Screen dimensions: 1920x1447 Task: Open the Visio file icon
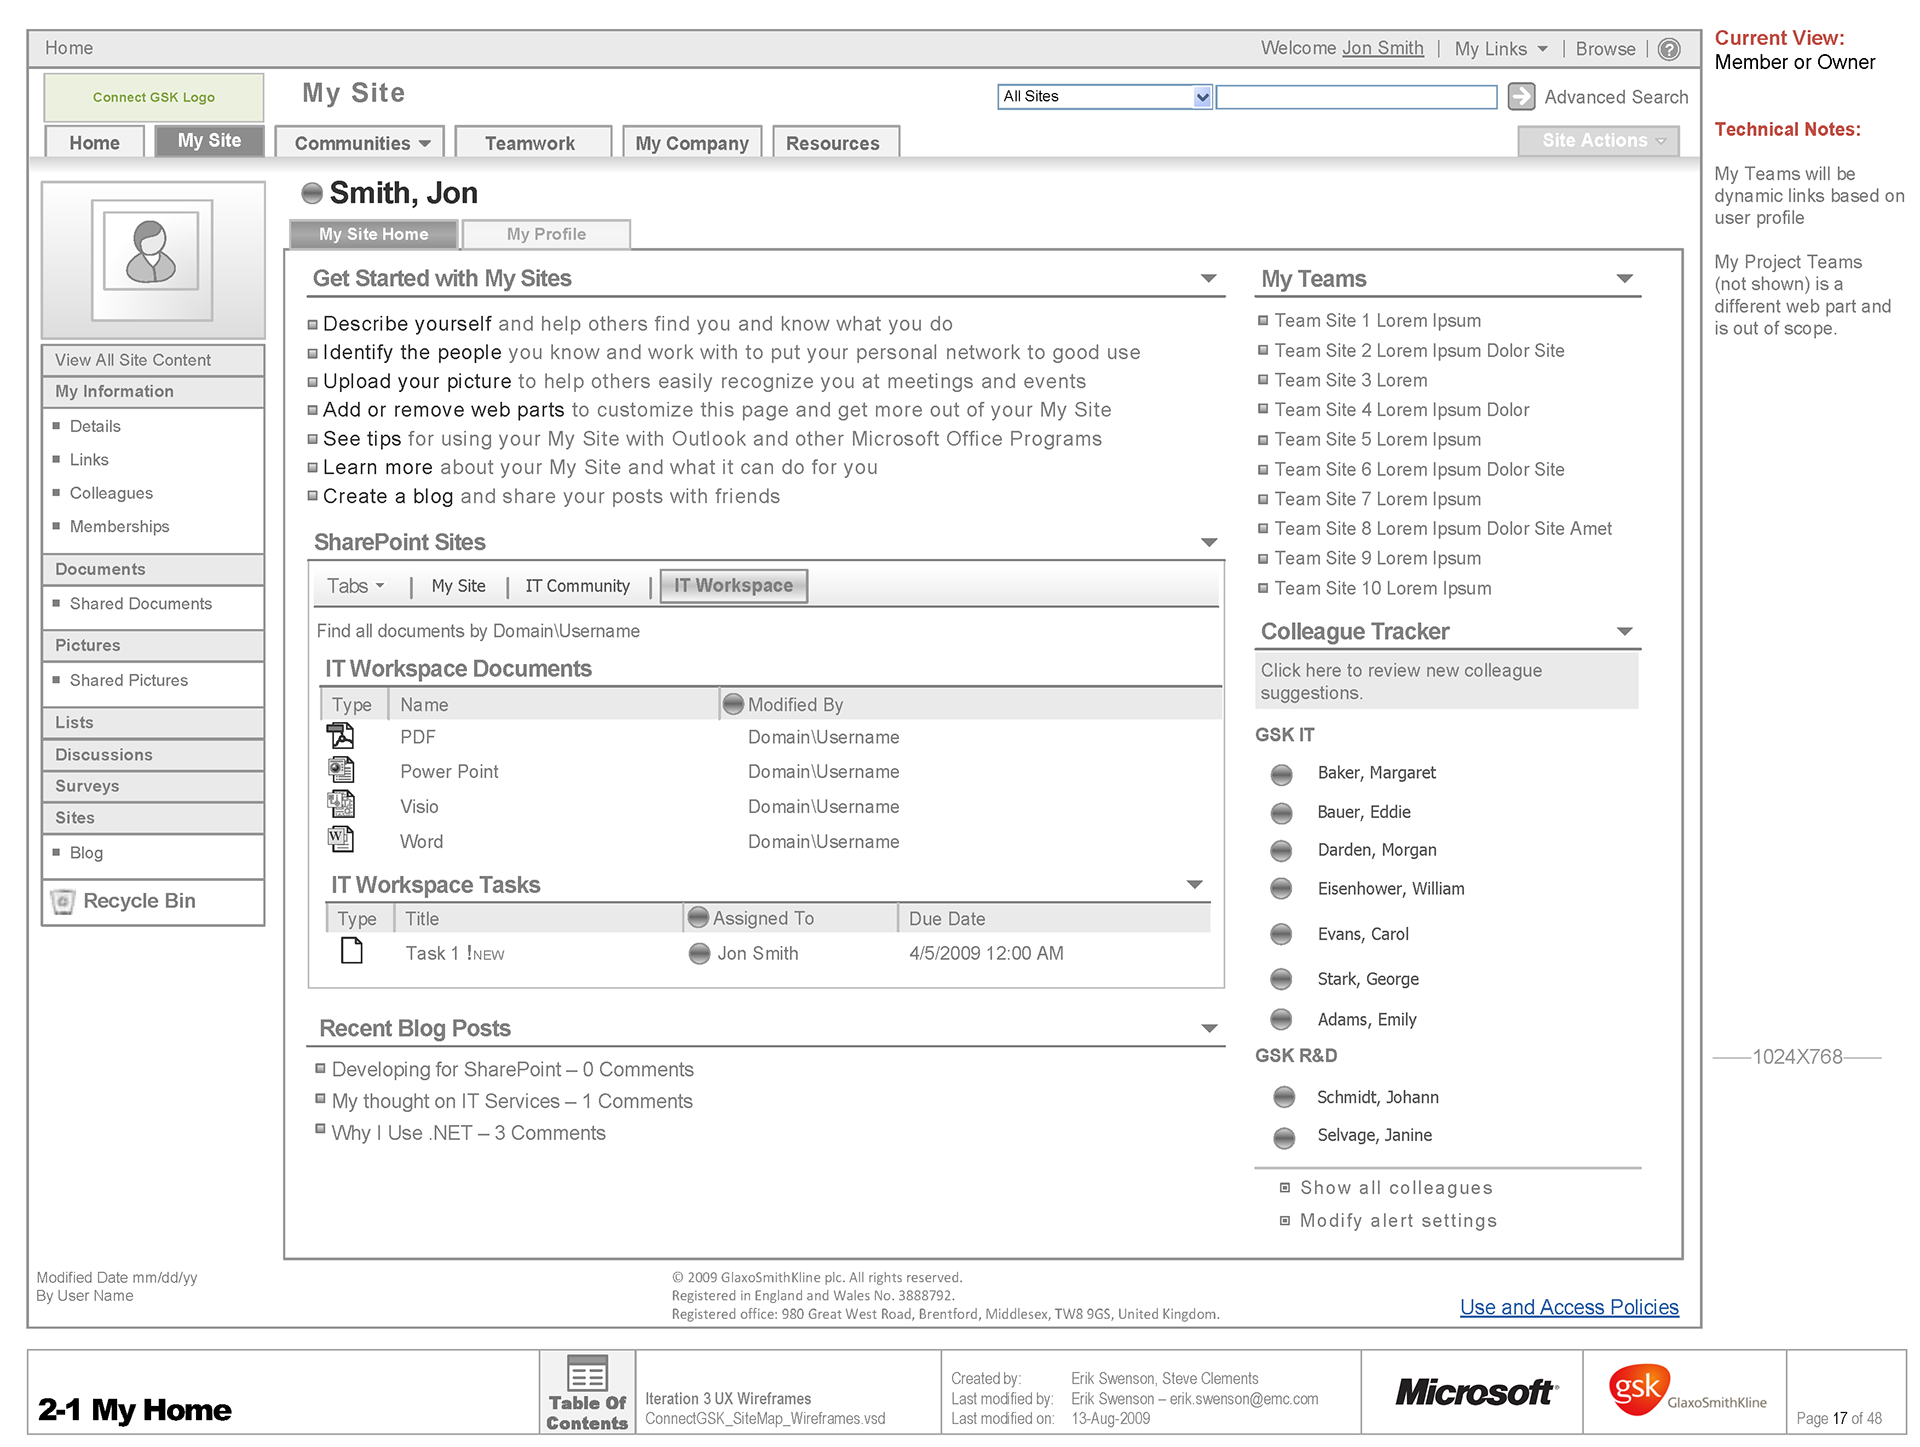341,805
